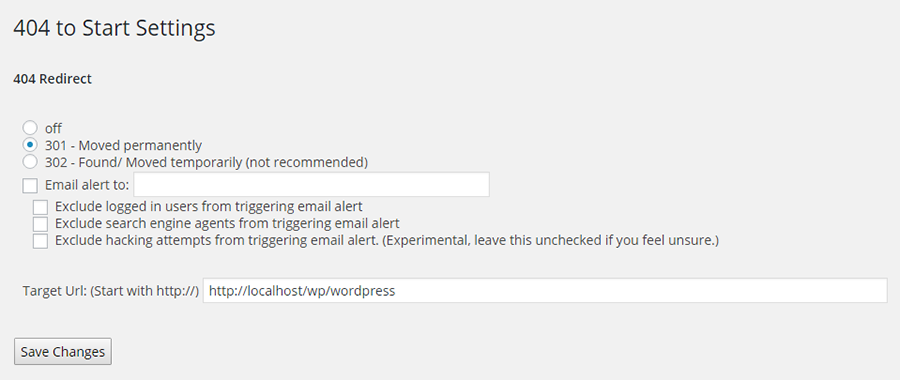Click the "Email alert to:" label text
The width and height of the screenshot is (900, 380).
tap(87, 185)
